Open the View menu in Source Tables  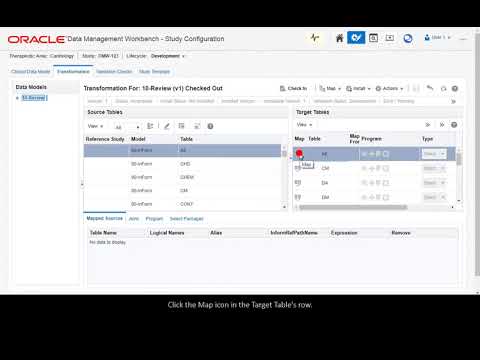(x=95, y=126)
